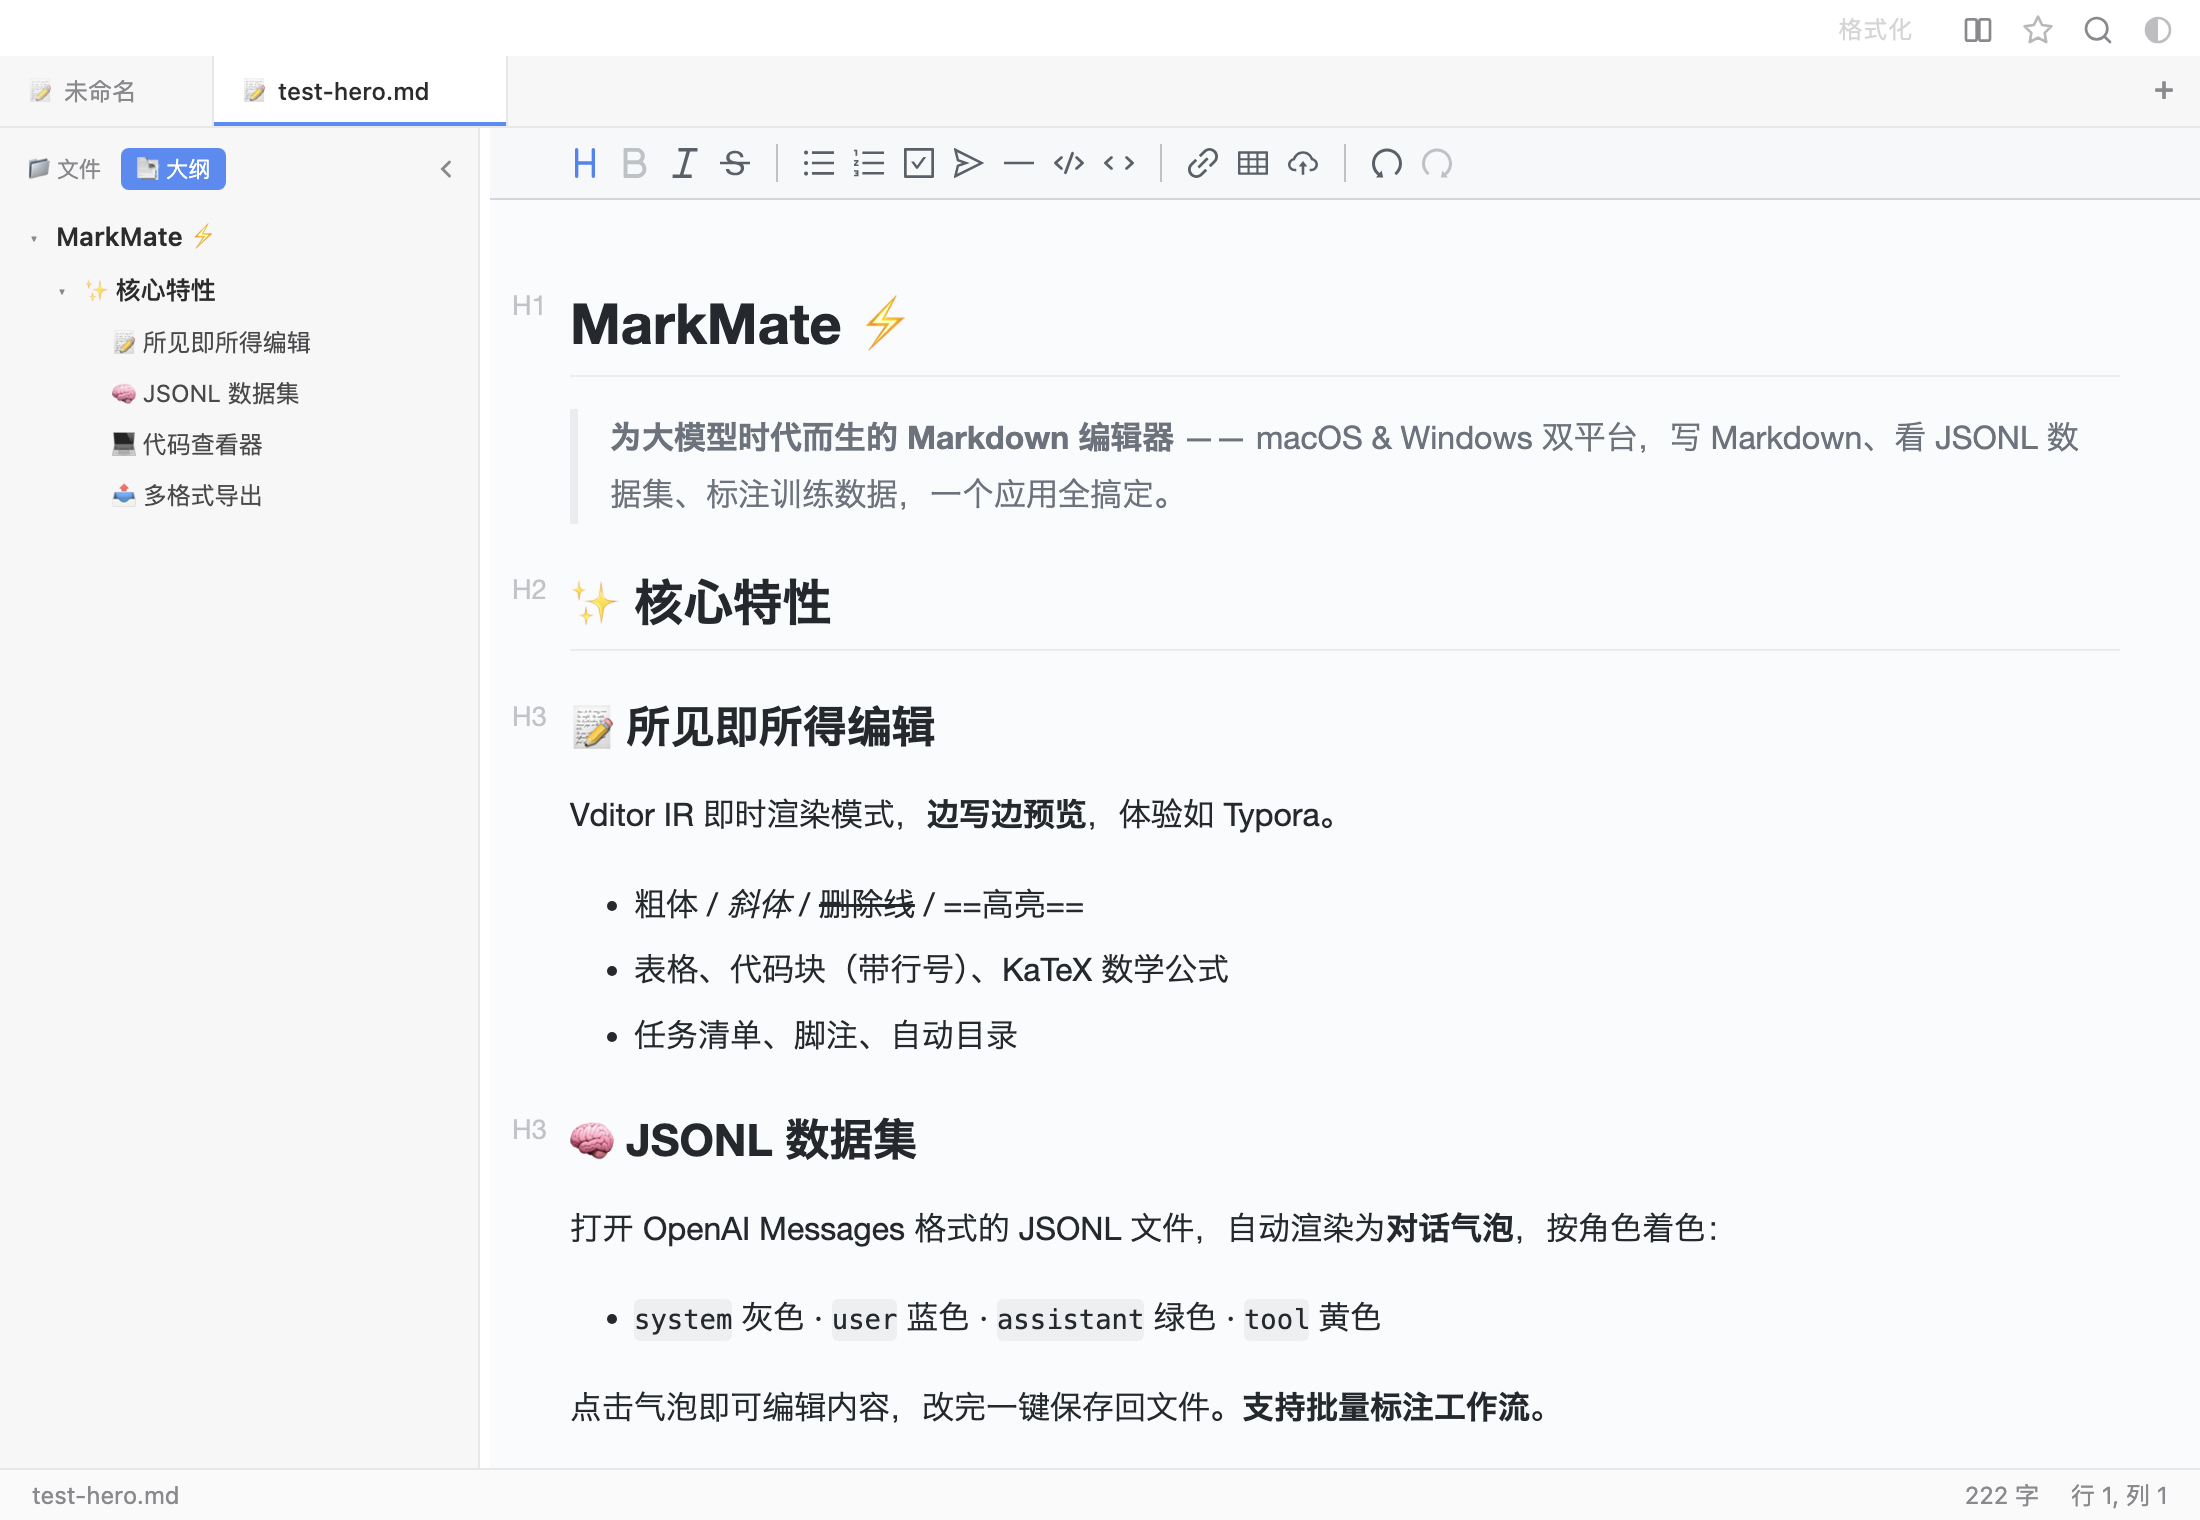Viewport: 2200px width, 1520px height.
Task: Insert an unordered bullet list
Action: [x=818, y=163]
